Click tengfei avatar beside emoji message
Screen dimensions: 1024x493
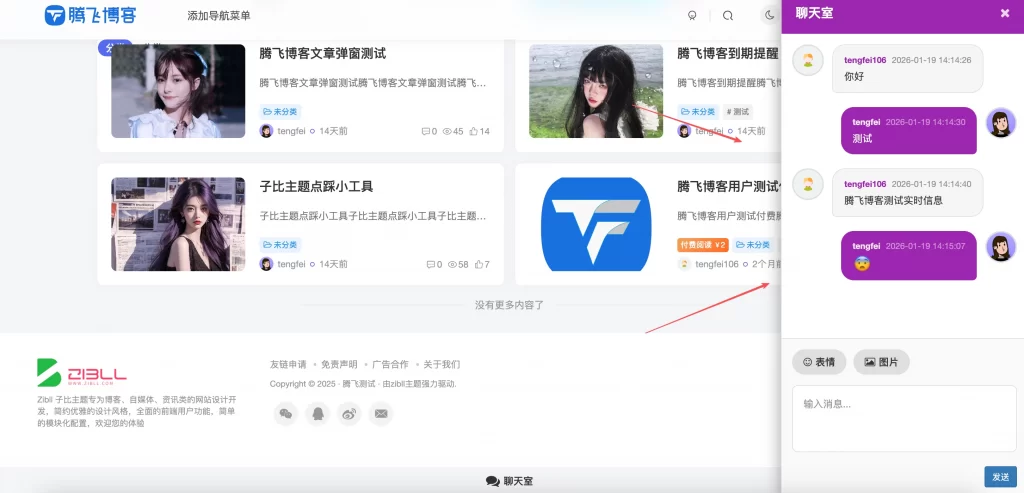[x=1000, y=247]
